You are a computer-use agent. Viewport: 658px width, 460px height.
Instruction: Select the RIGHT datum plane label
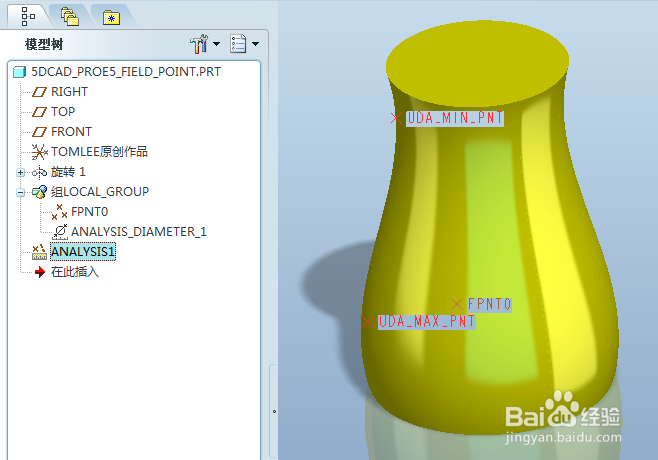[x=69, y=91]
